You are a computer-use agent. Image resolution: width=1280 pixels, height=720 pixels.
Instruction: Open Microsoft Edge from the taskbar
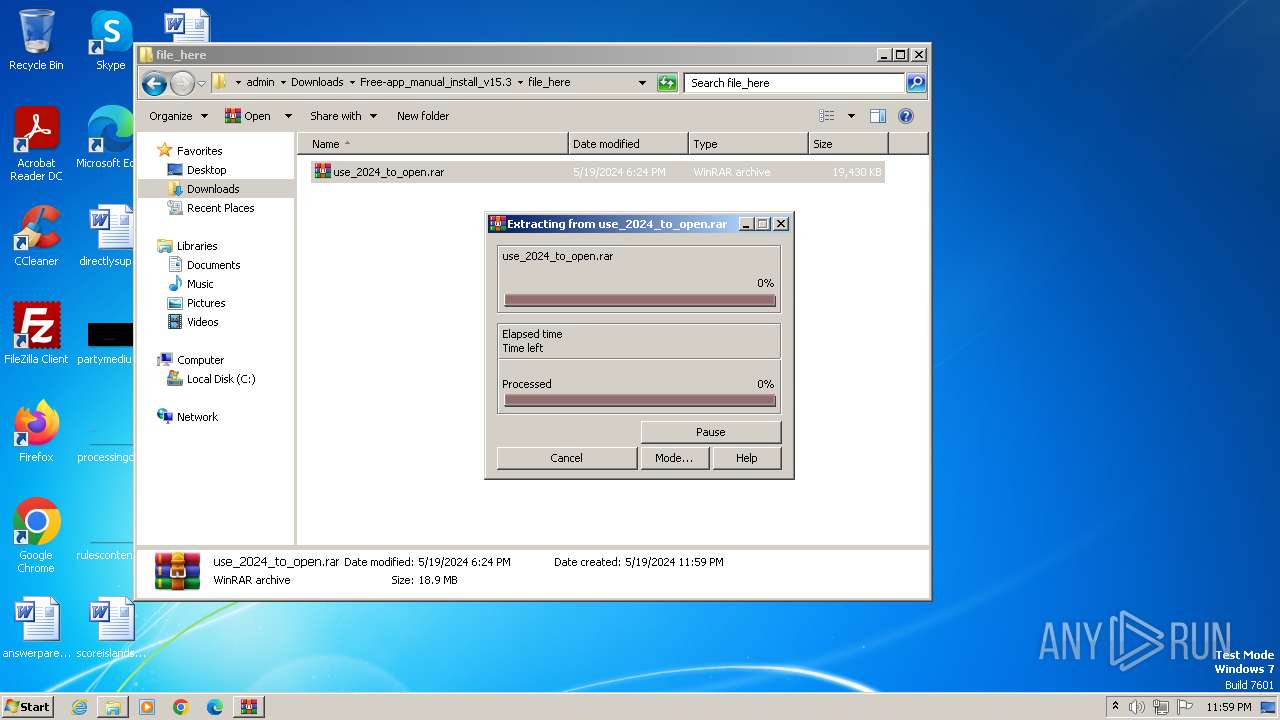tap(215, 707)
